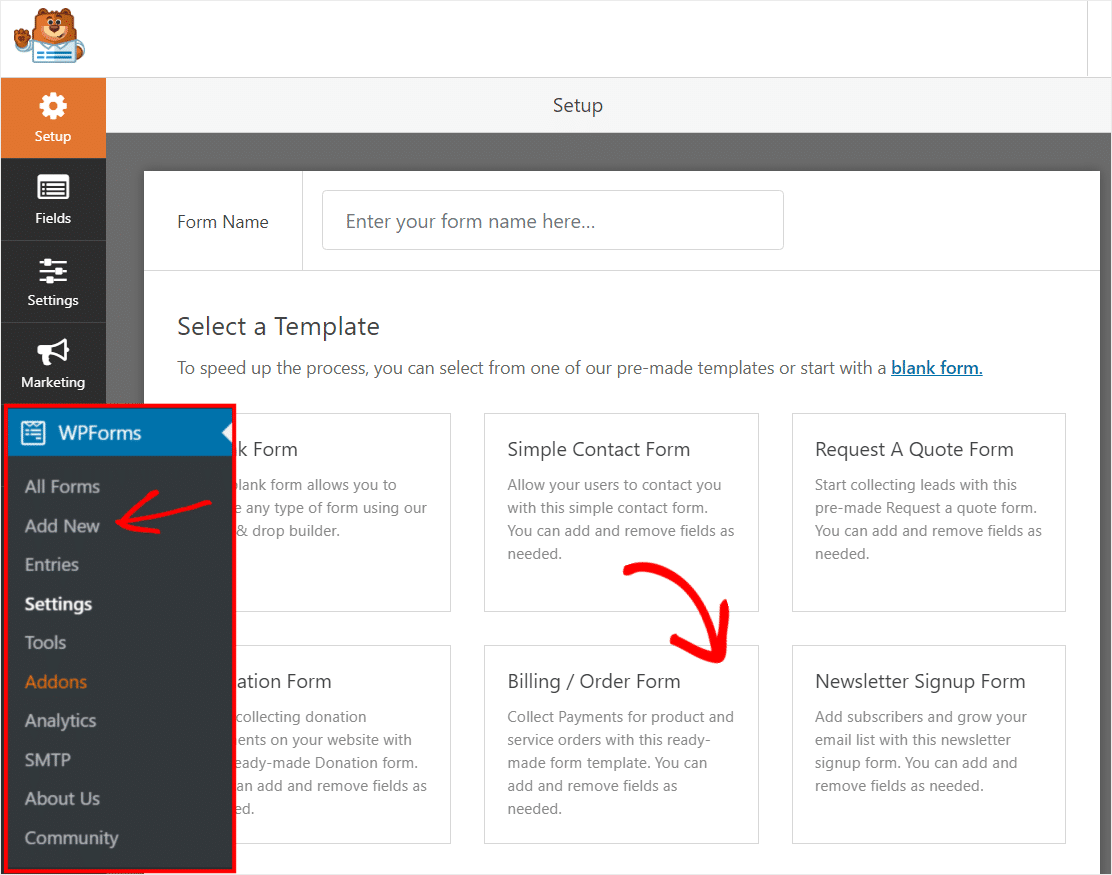This screenshot has height=875, width=1112.
Task: Choose the Newsletter Signup Form template
Action: (x=928, y=744)
